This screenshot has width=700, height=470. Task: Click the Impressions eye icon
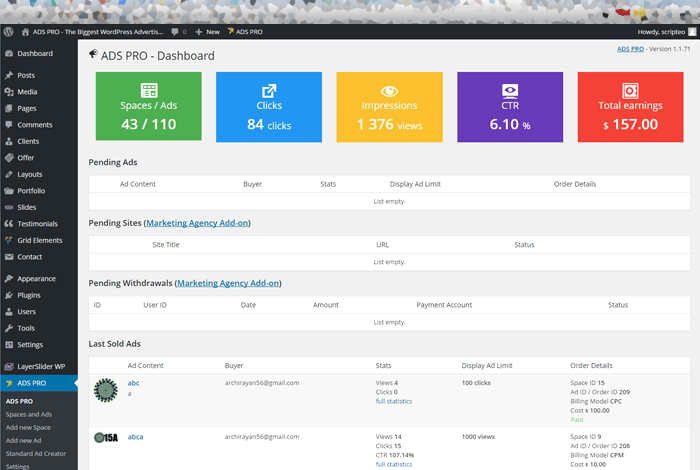click(x=389, y=90)
